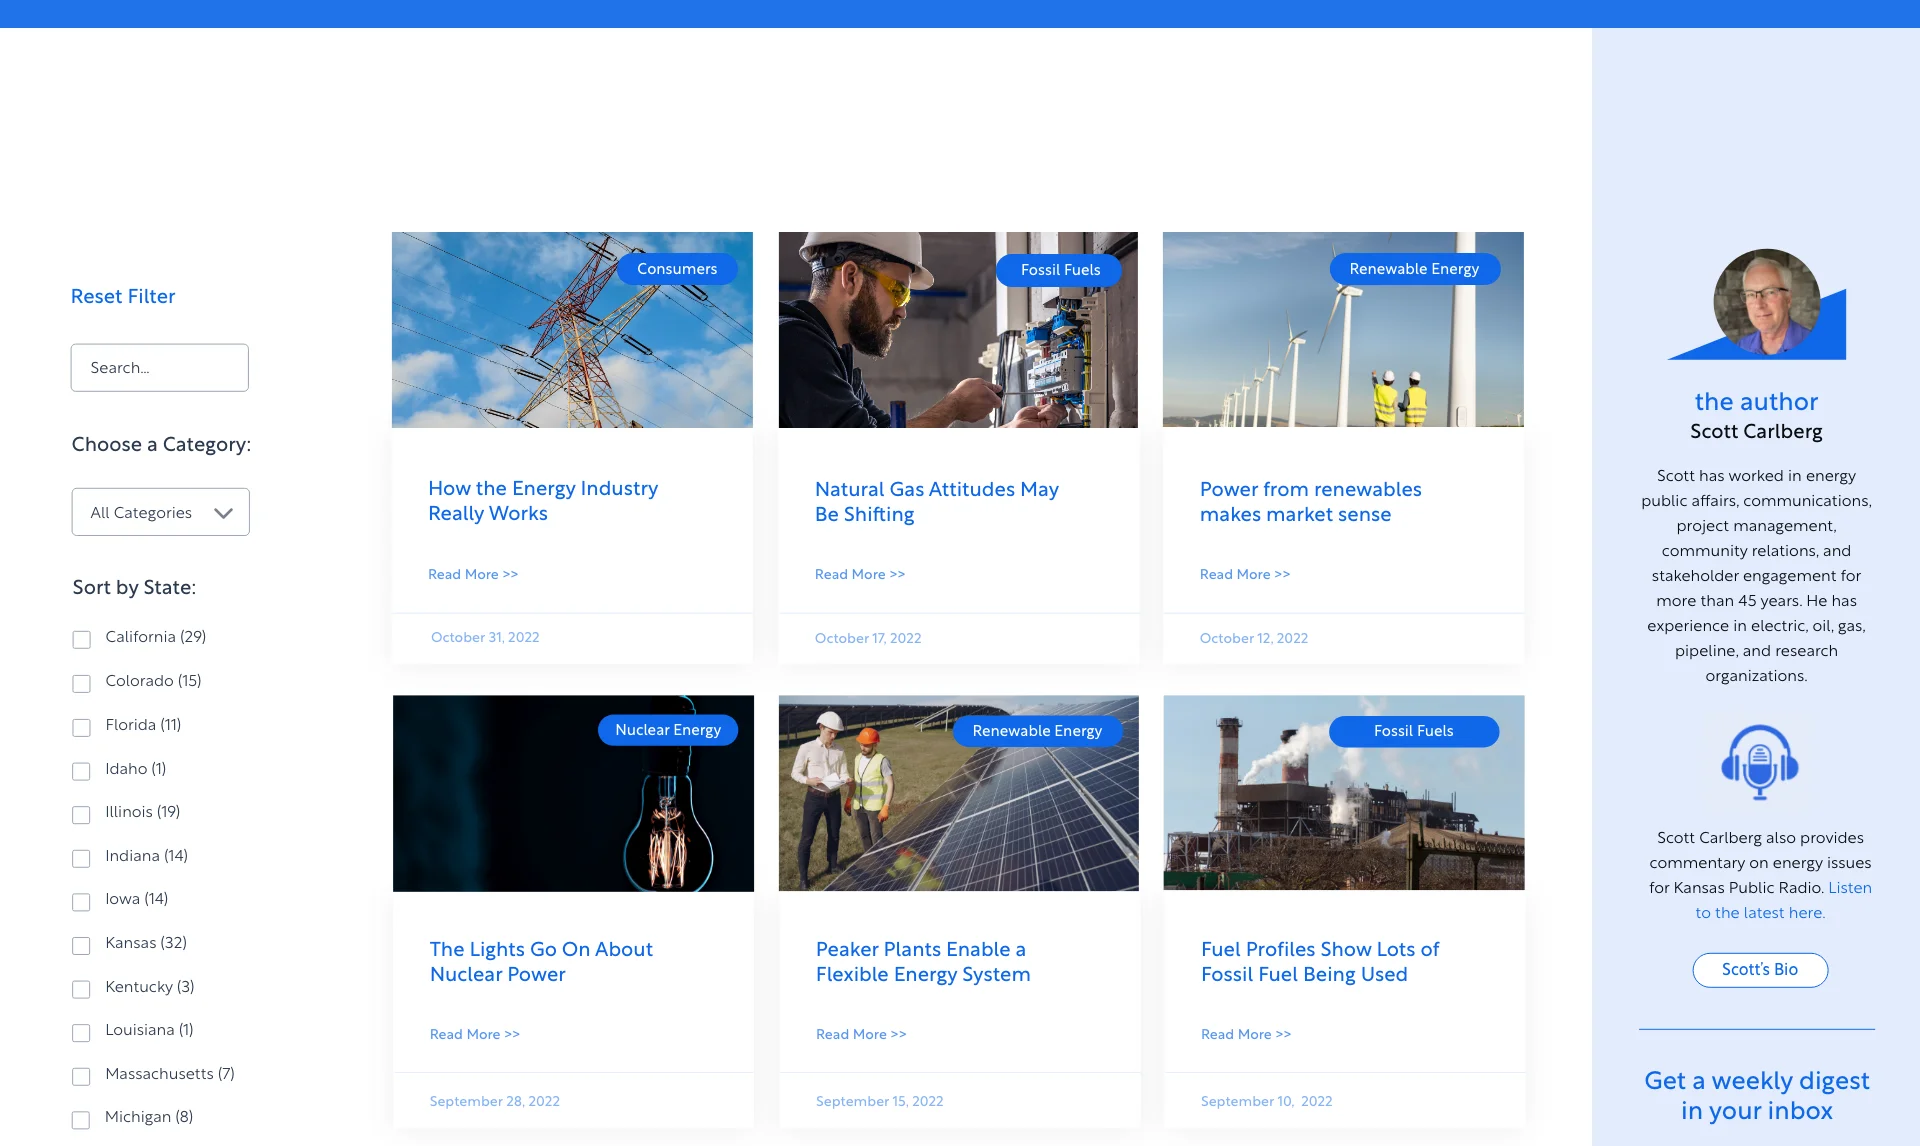Viewport: 1920px width, 1146px height.
Task: Toggle the Kansas (32) checkbox
Action: click(82, 945)
